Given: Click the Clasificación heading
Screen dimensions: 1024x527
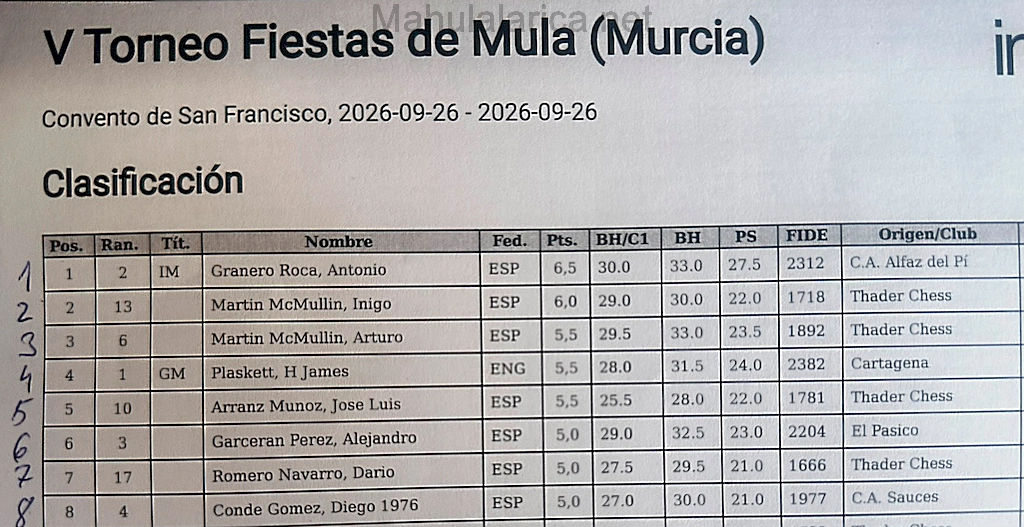Looking at the screenshot, I should [143, 182].
